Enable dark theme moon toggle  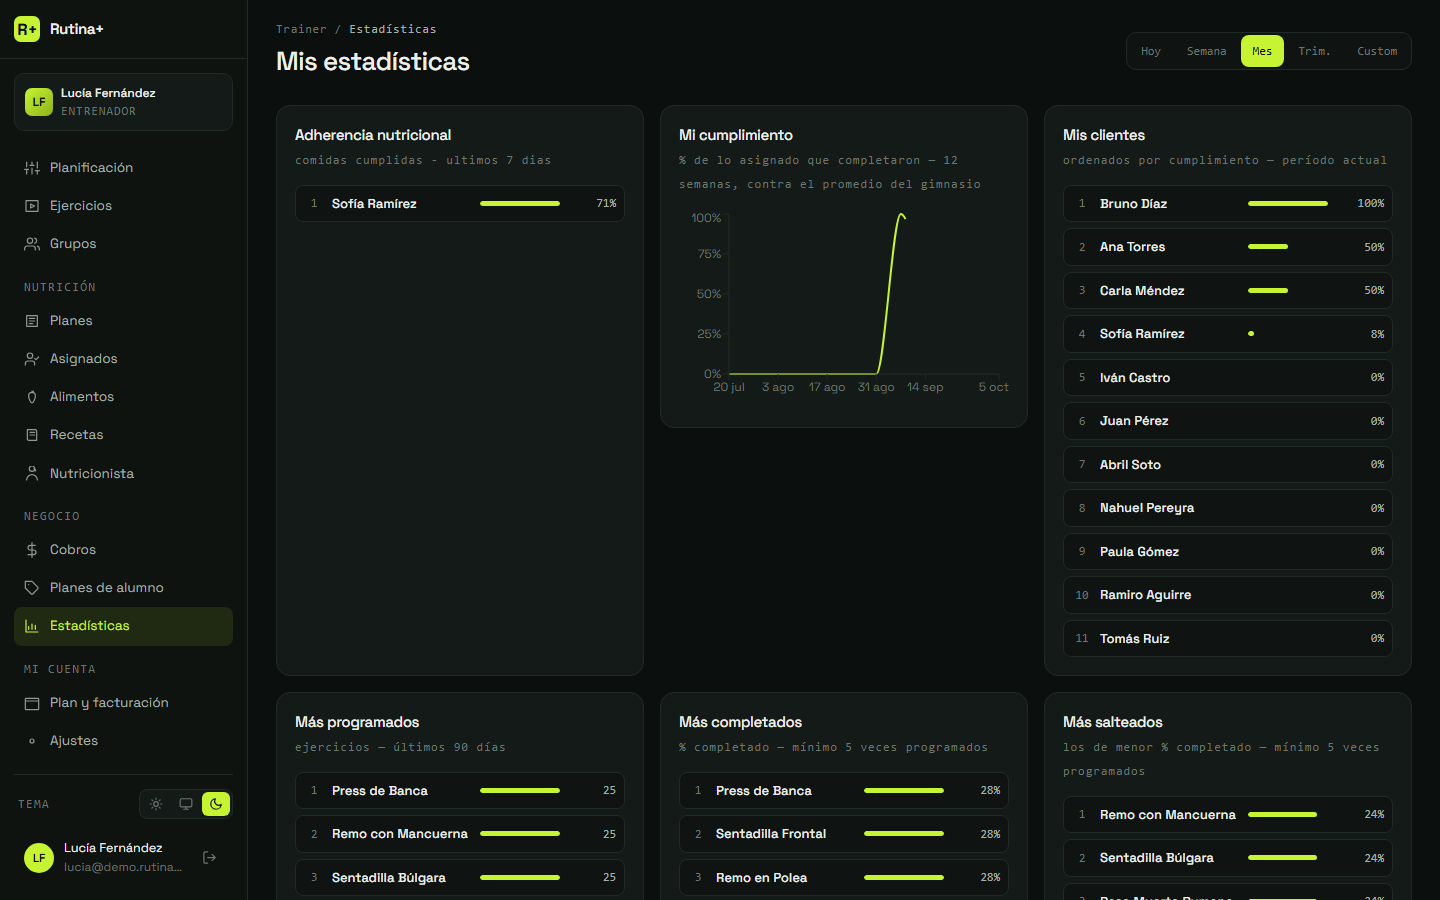point(216,804)
